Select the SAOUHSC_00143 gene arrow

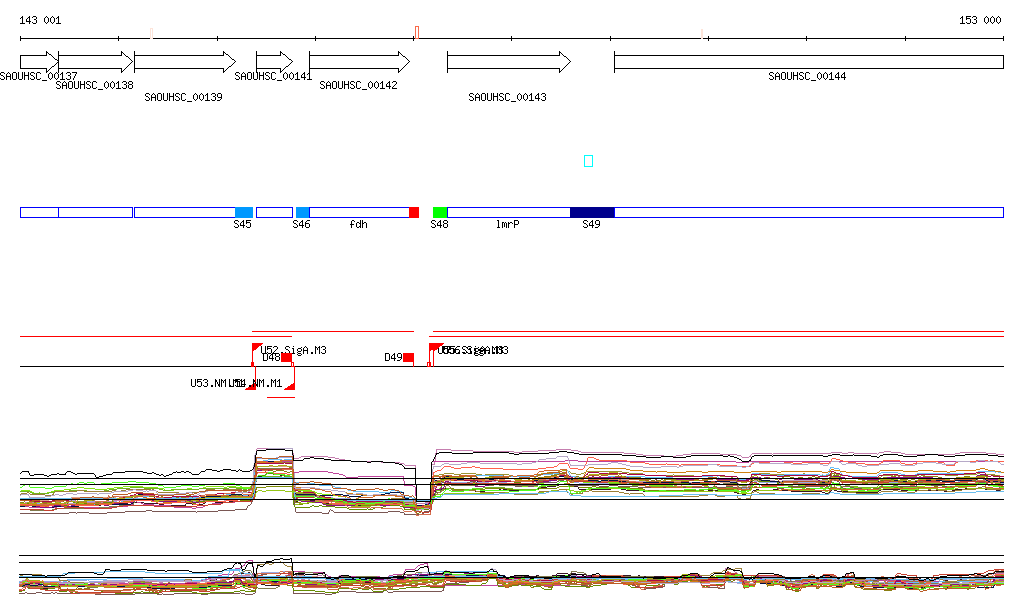point(508,62)
